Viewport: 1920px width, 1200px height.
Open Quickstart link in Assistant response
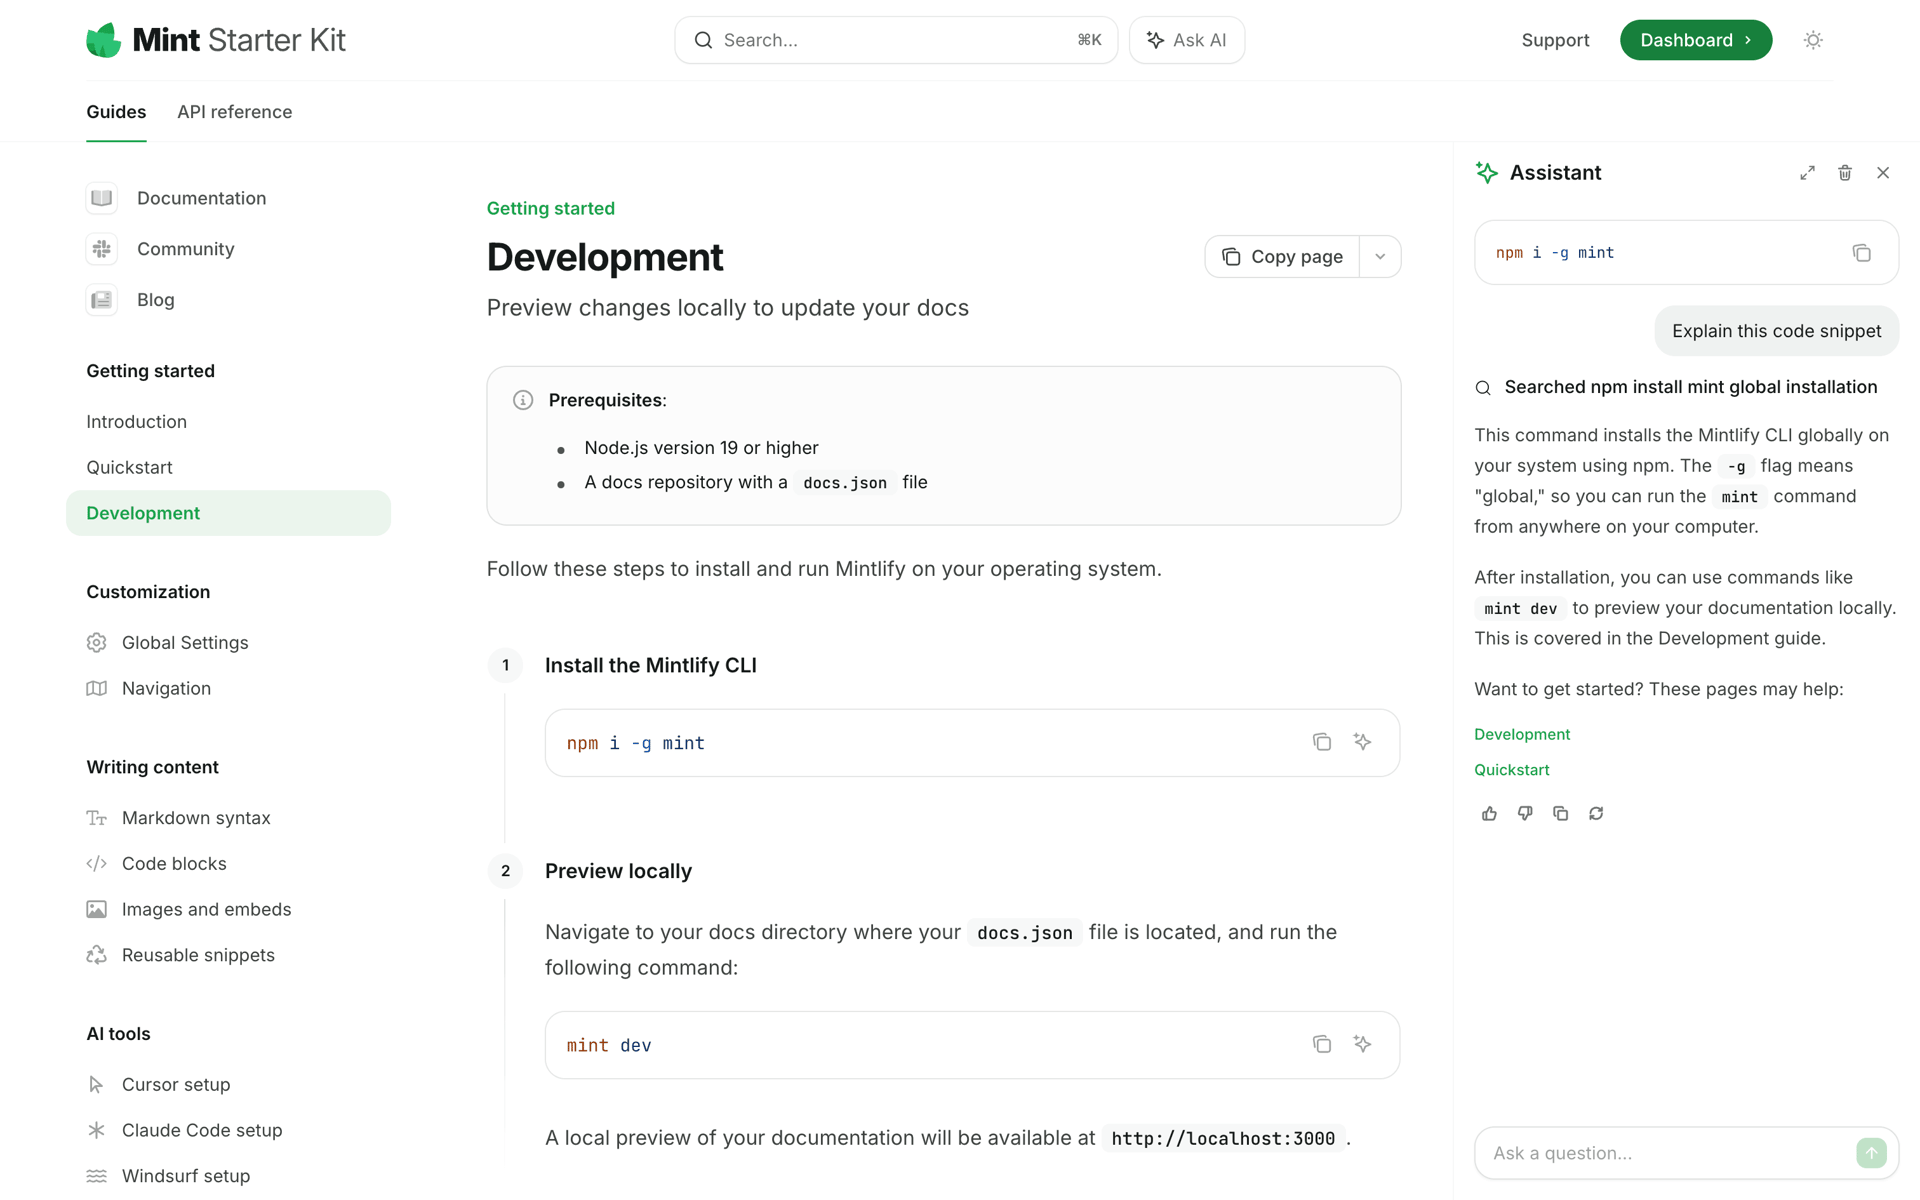tap(1511, 770)
